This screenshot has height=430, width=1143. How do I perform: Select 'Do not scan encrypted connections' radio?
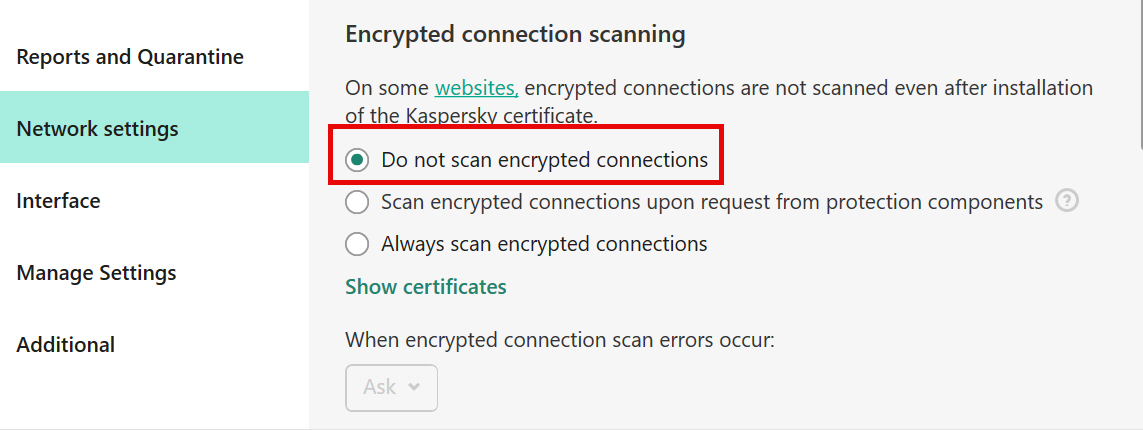tap(357, 160)
